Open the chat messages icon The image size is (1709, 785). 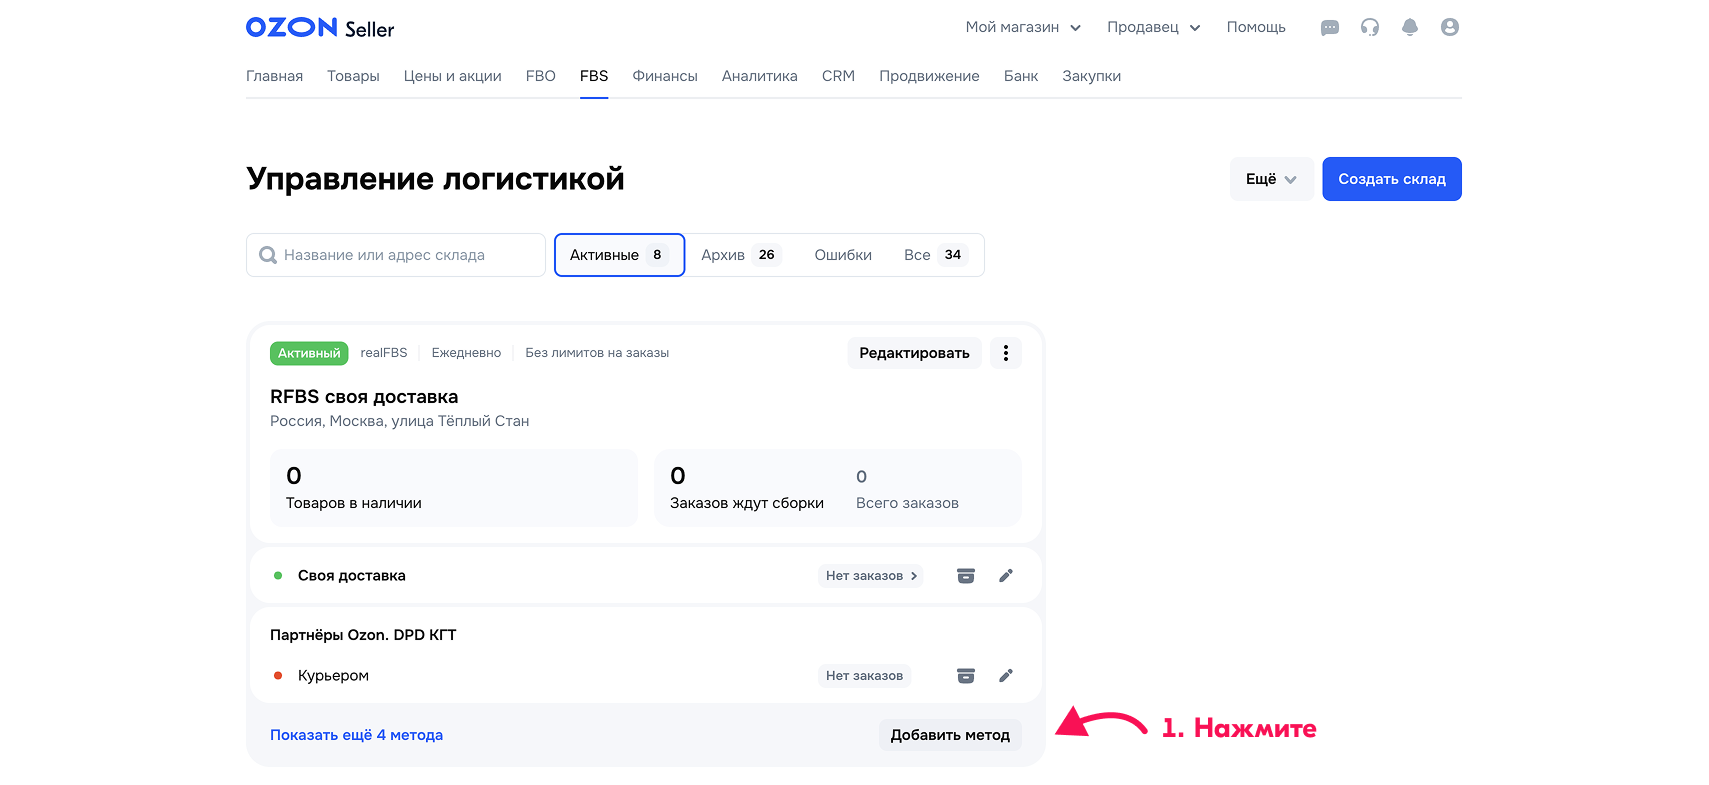1330,28
